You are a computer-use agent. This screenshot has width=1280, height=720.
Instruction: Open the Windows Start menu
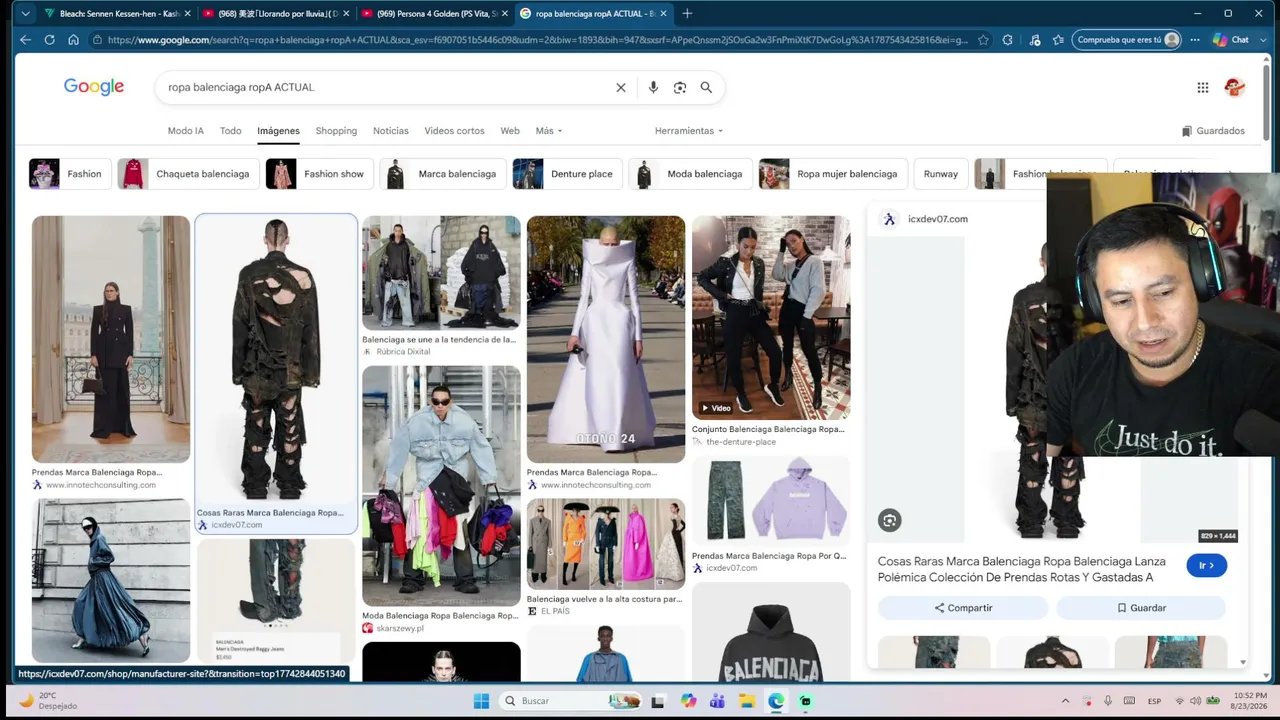coord(480,701)
